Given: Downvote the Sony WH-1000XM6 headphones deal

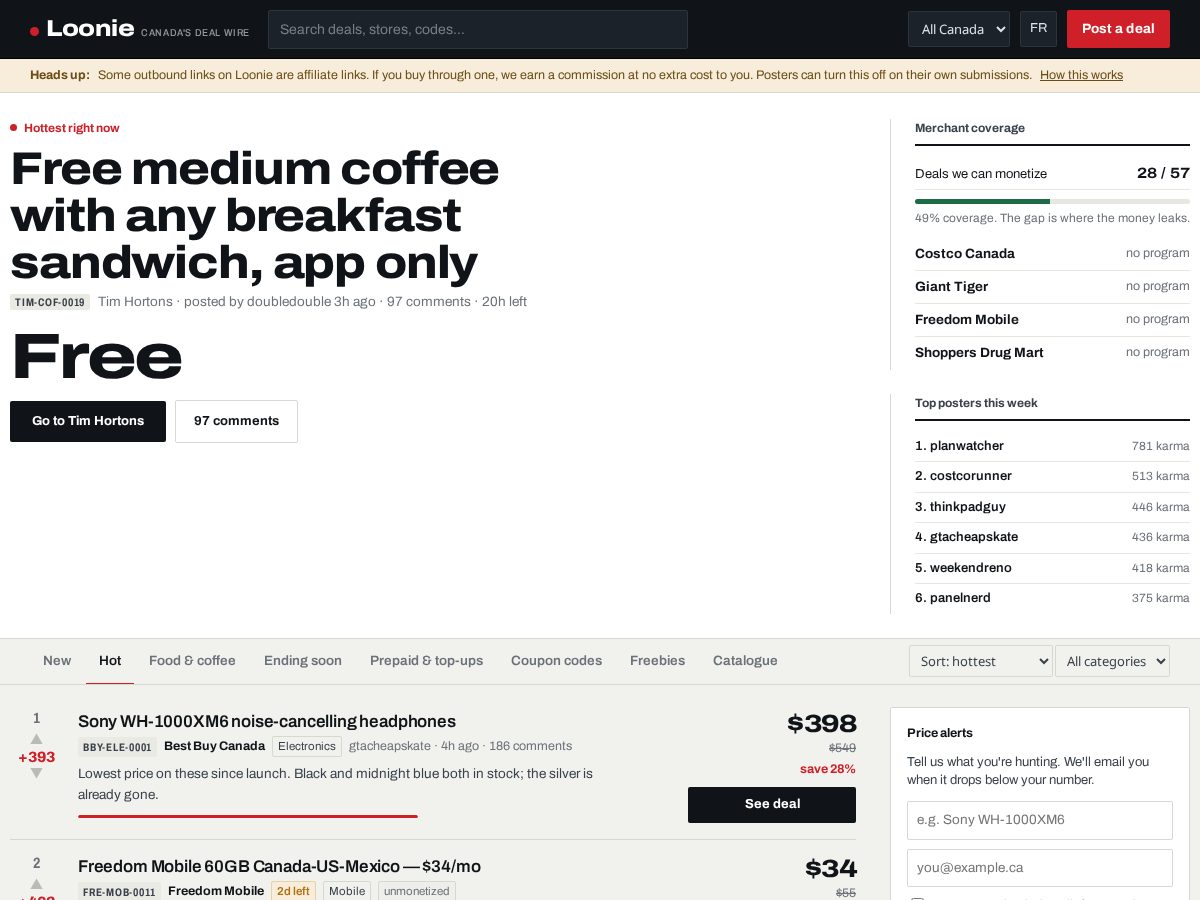Looking at the screenshot, I should tap(37, 773).
